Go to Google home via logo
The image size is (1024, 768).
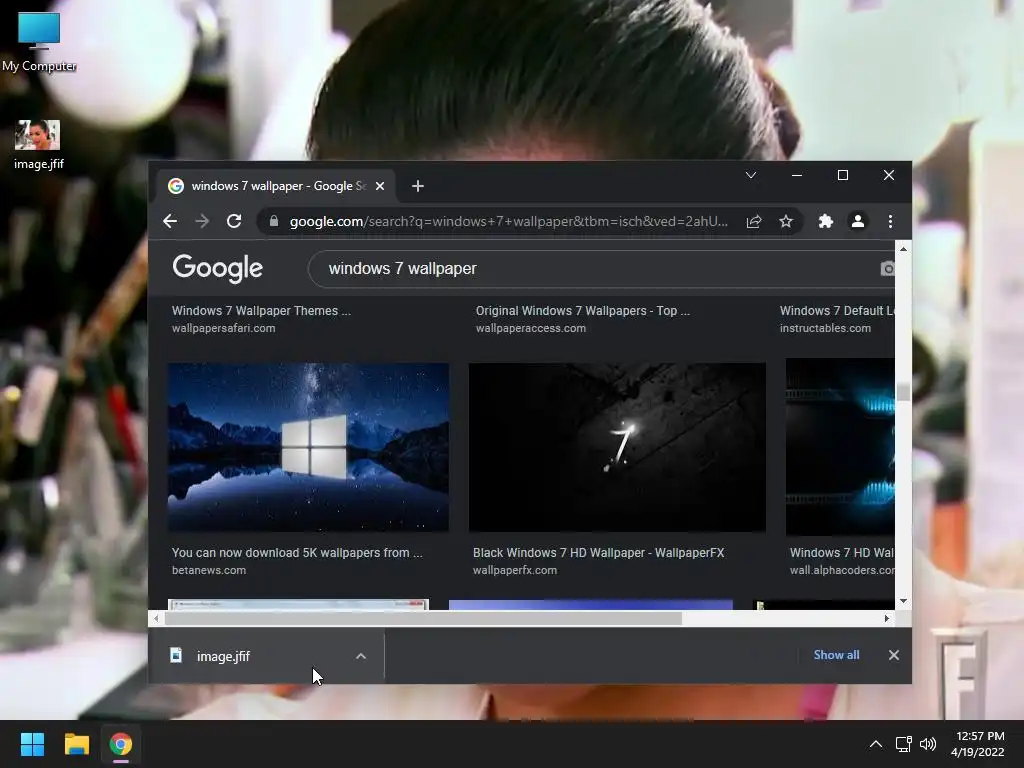coord(217,268)
